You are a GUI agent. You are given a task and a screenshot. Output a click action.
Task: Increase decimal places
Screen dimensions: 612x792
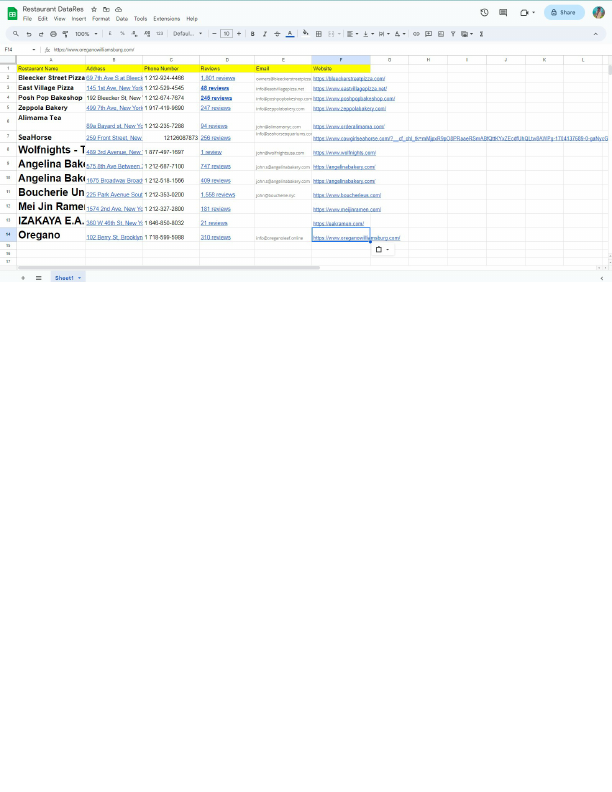coord(147,34)
